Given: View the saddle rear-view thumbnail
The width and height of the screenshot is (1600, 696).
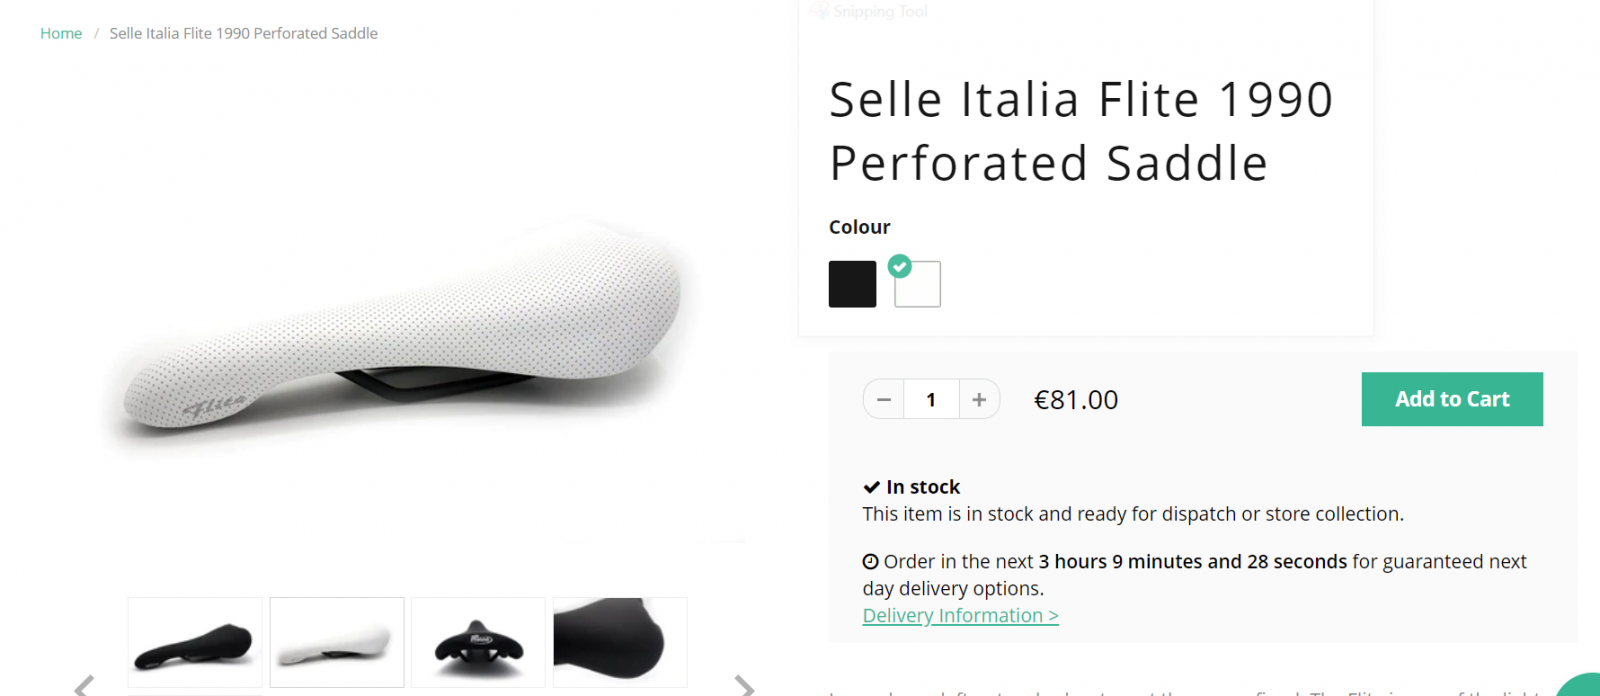Looking at the screenshot, I should point(478,642).
